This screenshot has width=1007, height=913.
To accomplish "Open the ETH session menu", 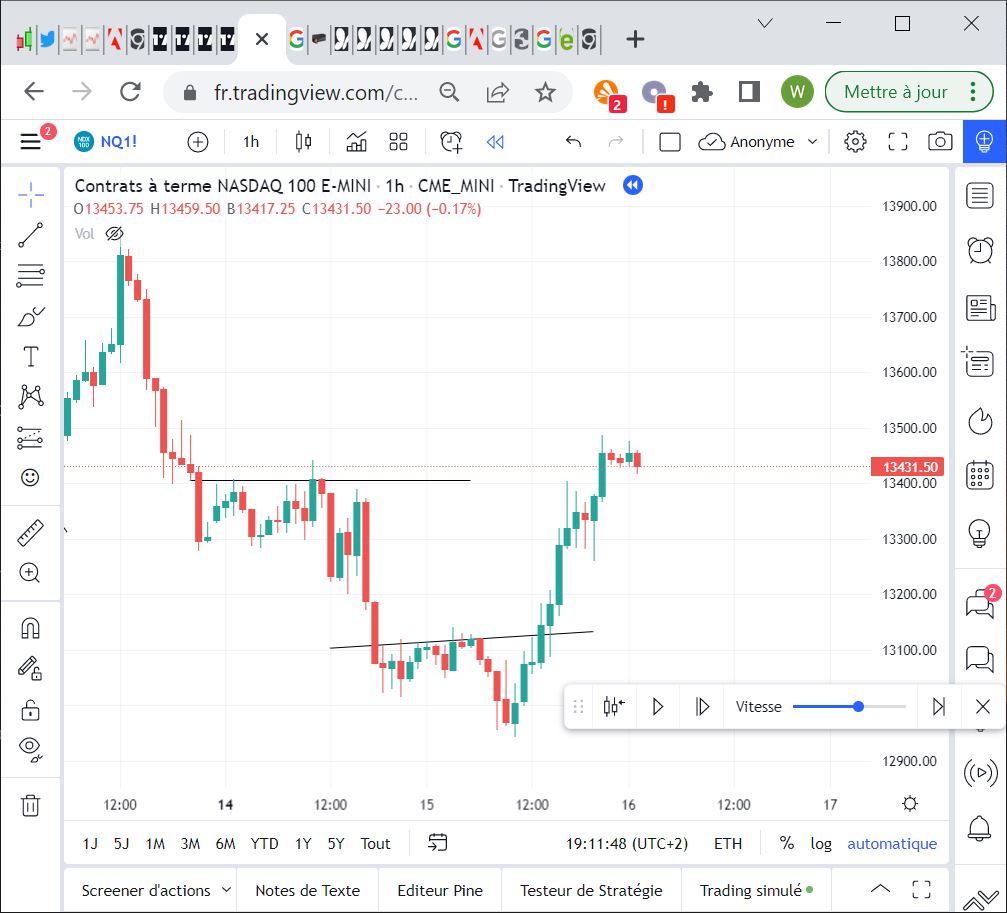I will (x=728, y=844).
